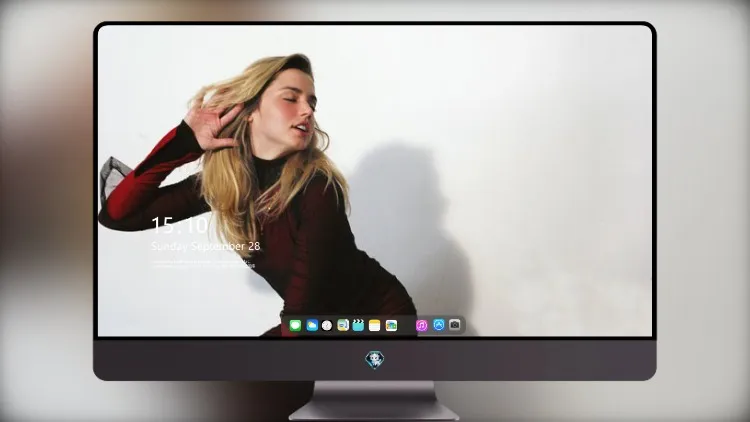Click the monitor chin logo badge
The width and height of the screenshot is (750, 422).
375,360
